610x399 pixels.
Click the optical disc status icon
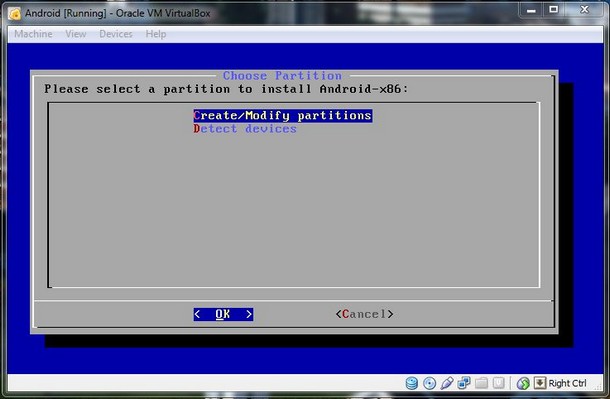pyautogui.click(x=429, y=383)
